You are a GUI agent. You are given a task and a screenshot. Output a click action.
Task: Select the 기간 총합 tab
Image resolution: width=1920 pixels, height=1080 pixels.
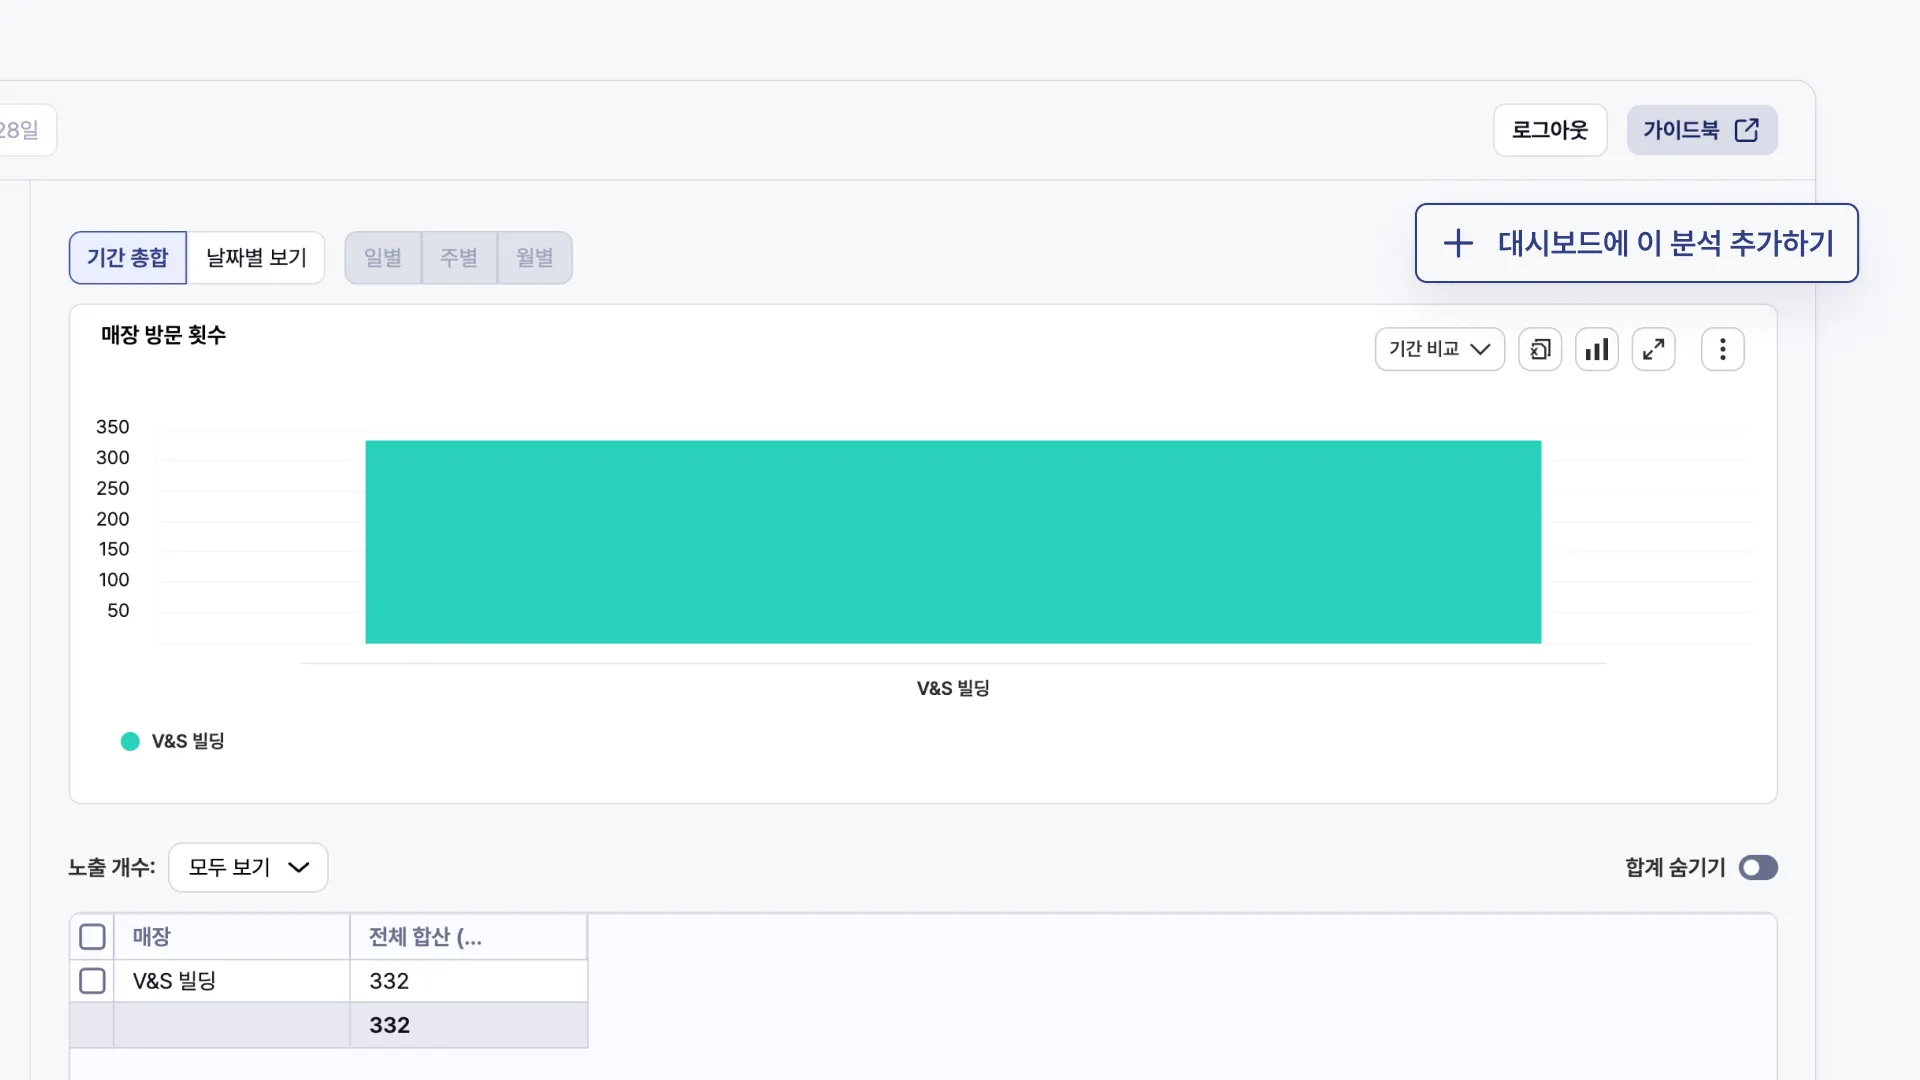127,258
